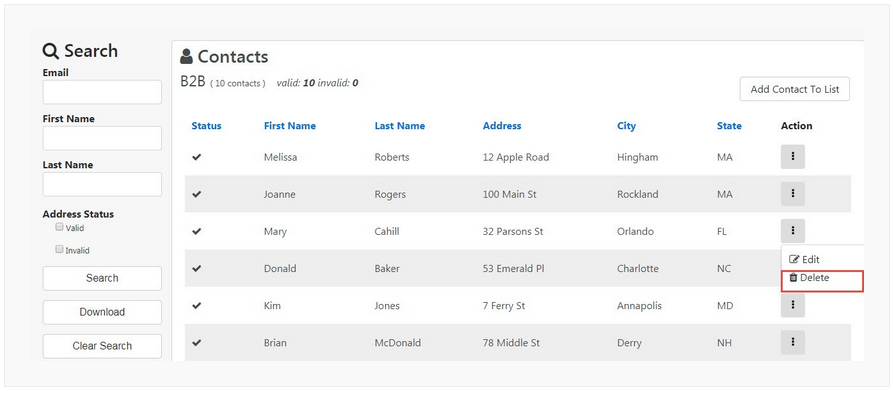Open action menu for Brian McDonald row
Image resolution: width=894 pixels, height=393 pixels.
click(793, 342)
